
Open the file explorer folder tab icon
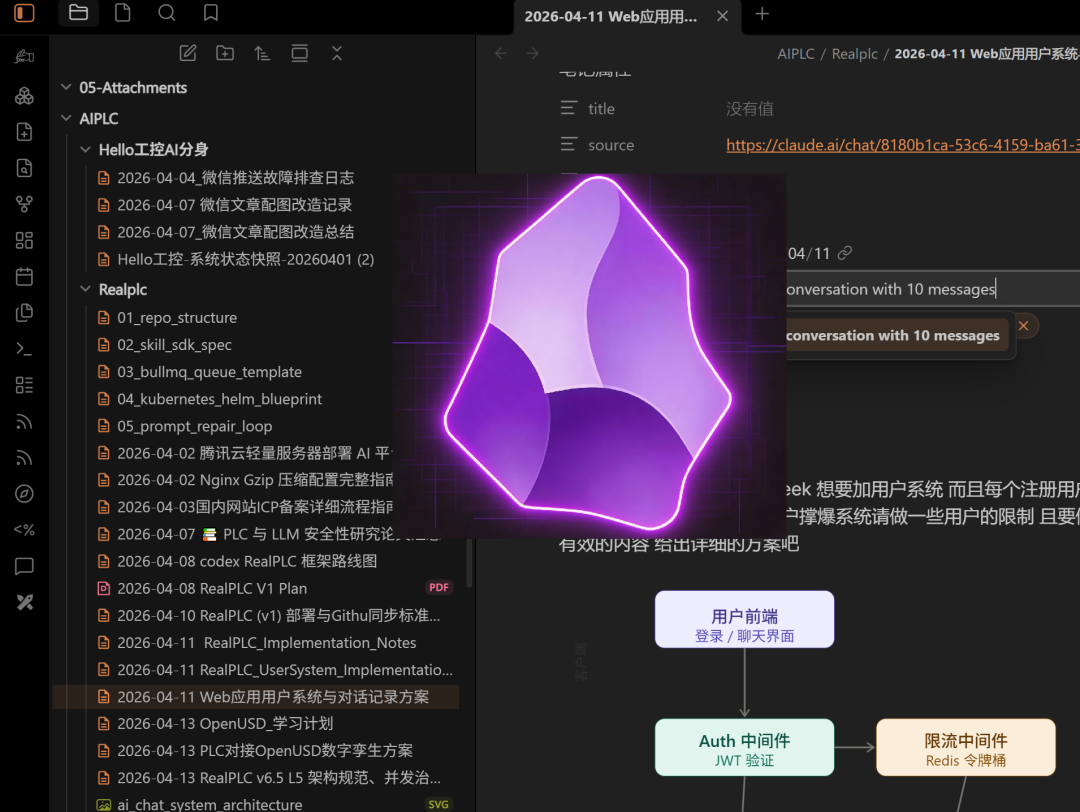(x=79, y=13)
